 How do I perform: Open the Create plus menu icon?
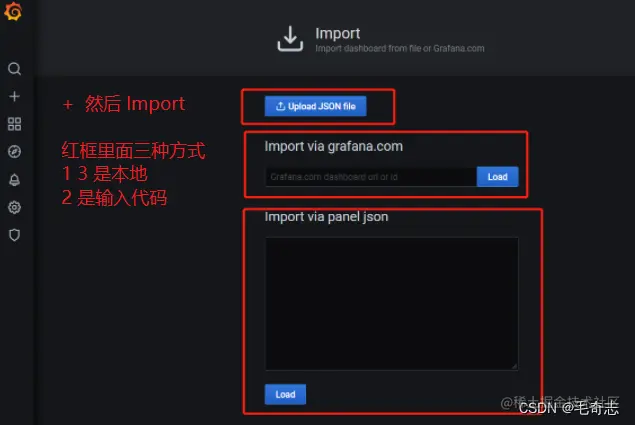(x=14, y=96)
